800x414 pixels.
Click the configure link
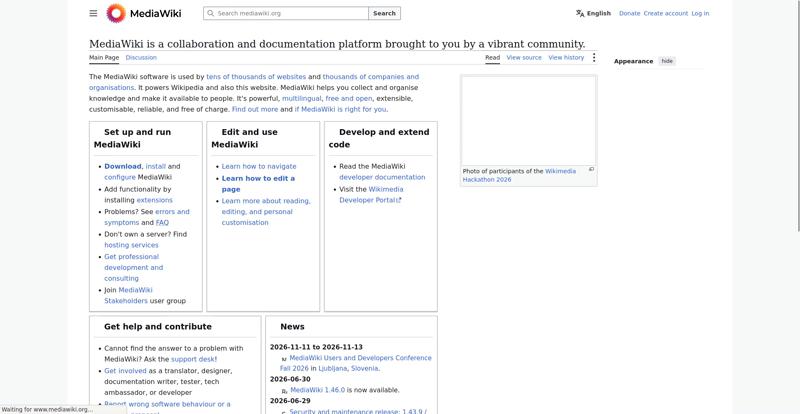pos(120,177)
